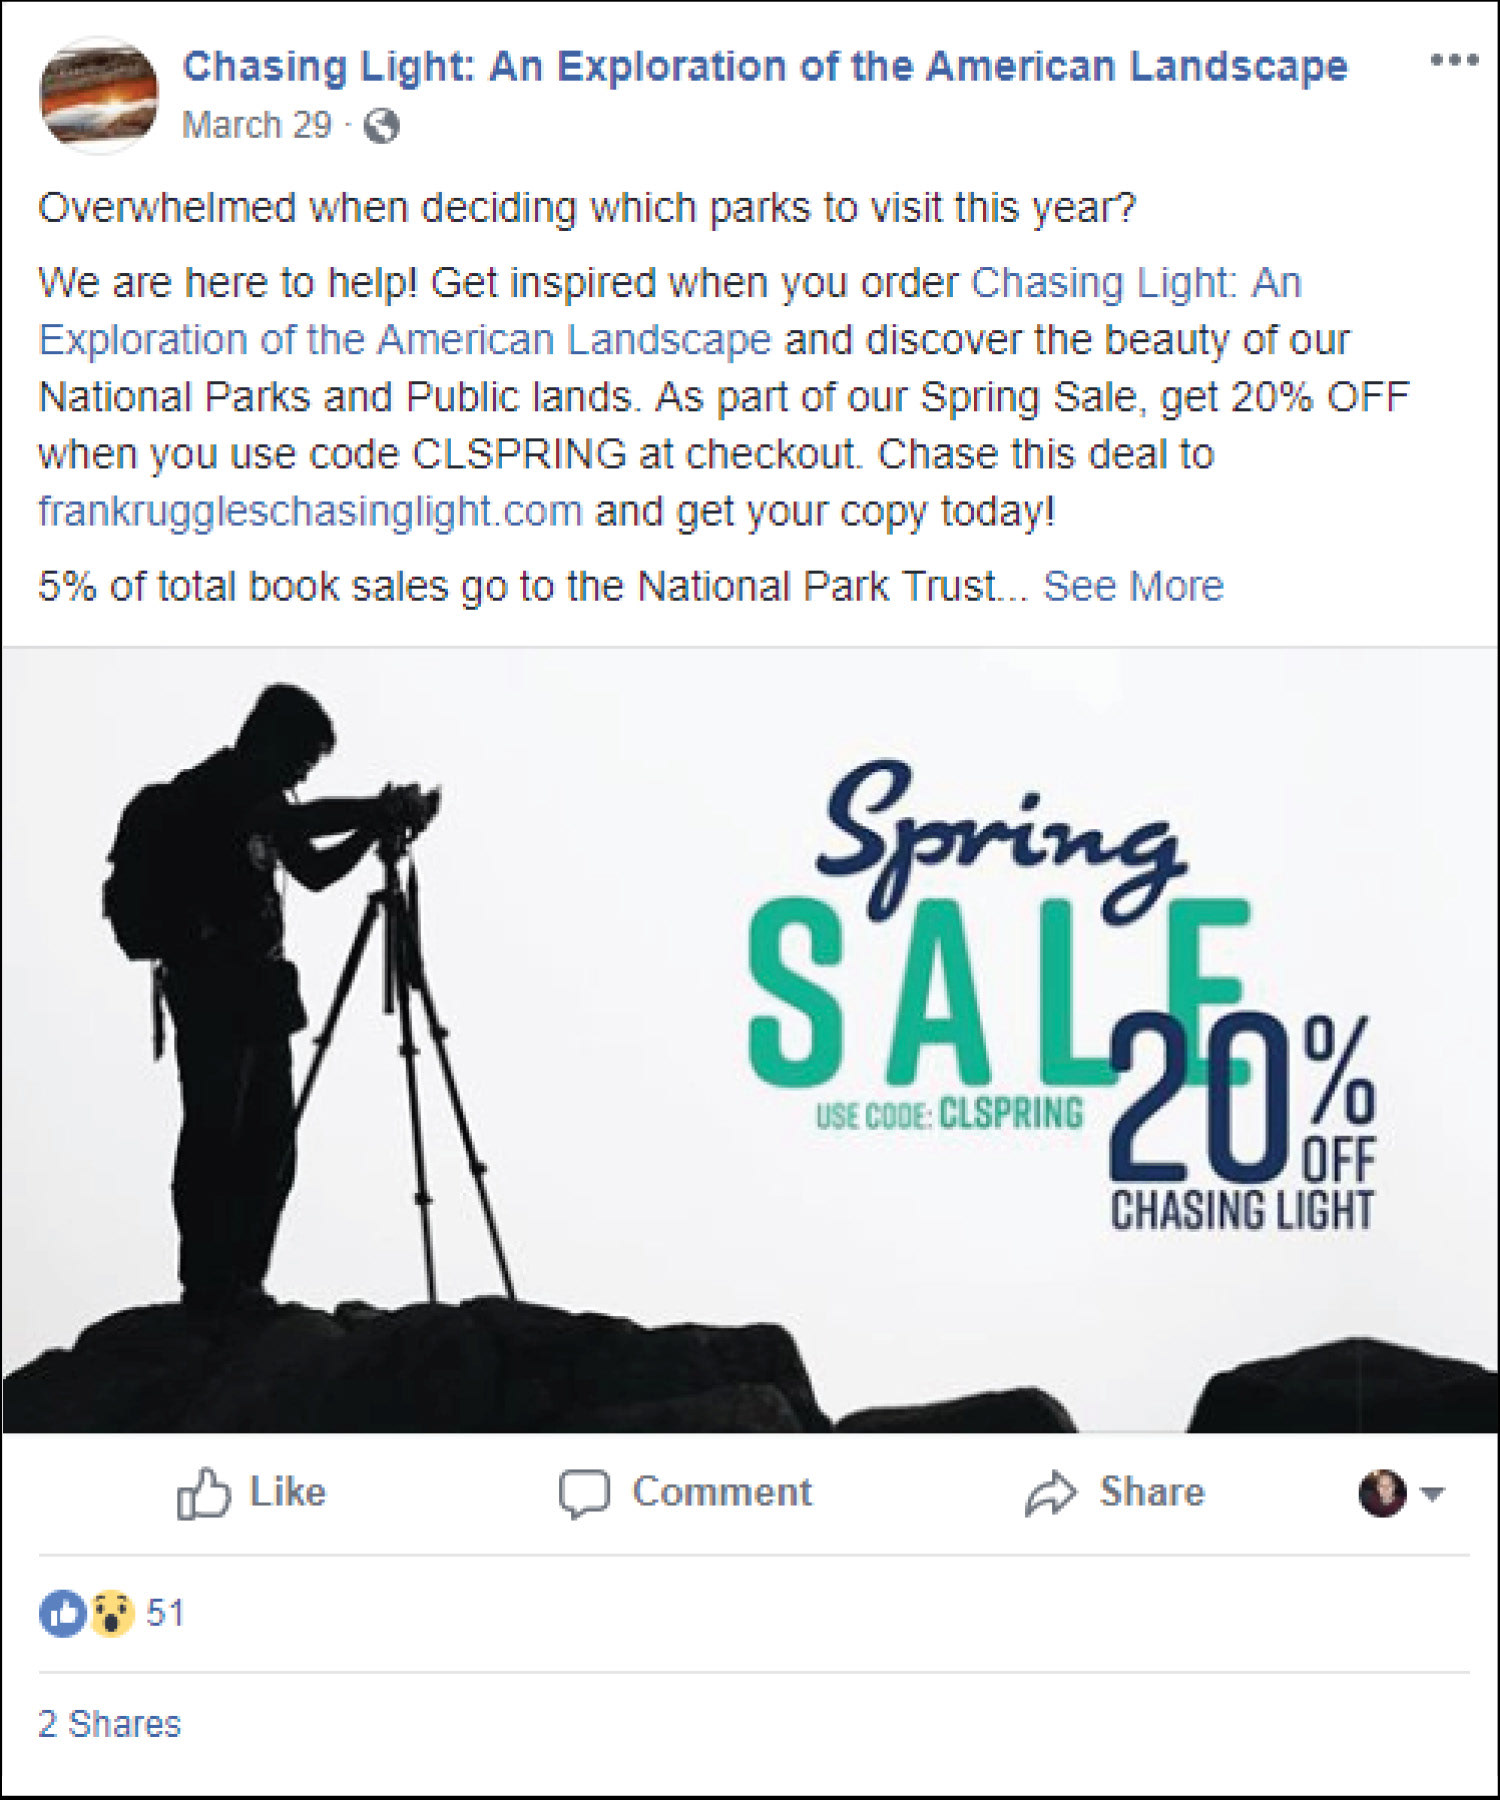Click the blue like reaction icon

62,1612
